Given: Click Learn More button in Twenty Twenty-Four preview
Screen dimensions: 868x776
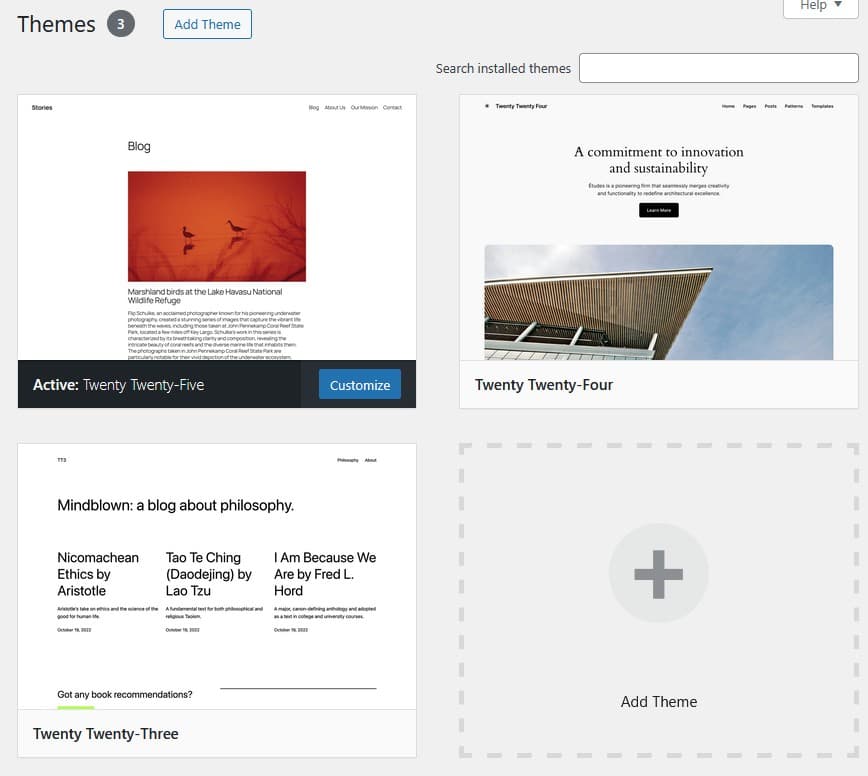Looking at the screenshot, I should [658, 210].
